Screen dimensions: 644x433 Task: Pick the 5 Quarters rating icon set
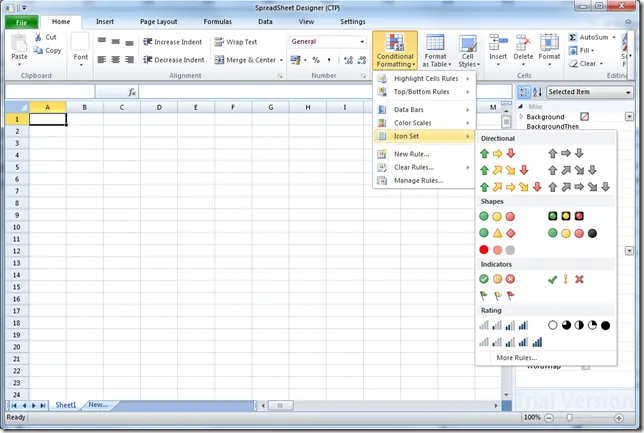tap(578, 325)
